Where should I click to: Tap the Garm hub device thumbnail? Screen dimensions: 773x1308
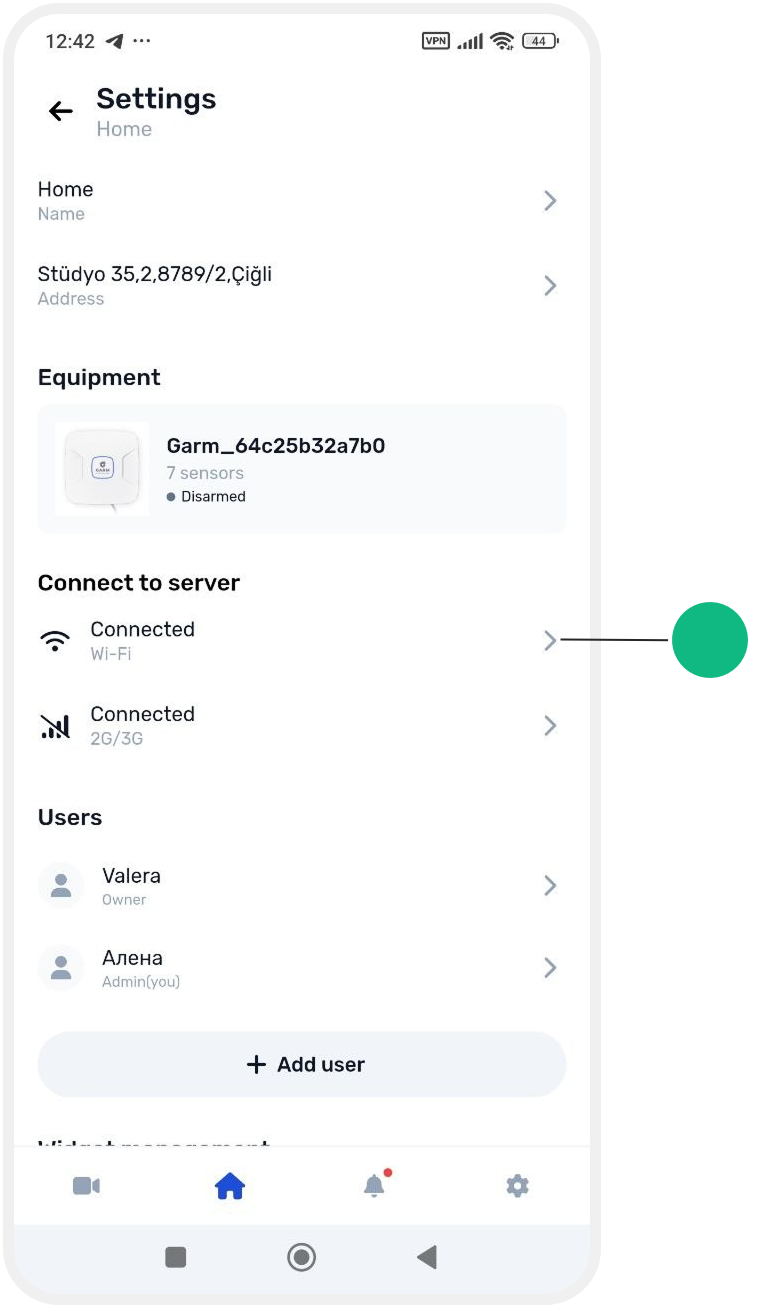pos(102,469)
